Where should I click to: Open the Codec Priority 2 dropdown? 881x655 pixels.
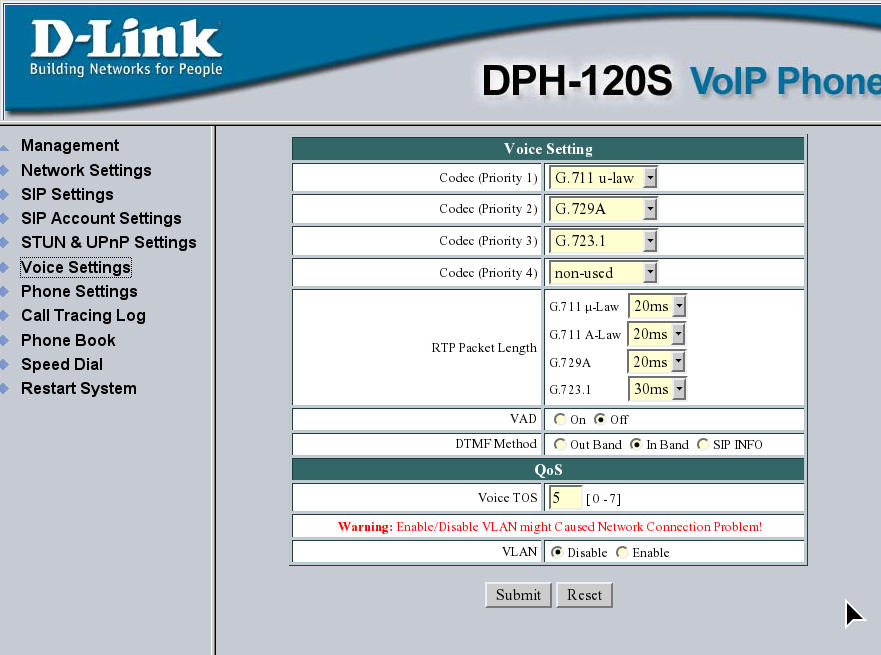(x=603, y=210)
